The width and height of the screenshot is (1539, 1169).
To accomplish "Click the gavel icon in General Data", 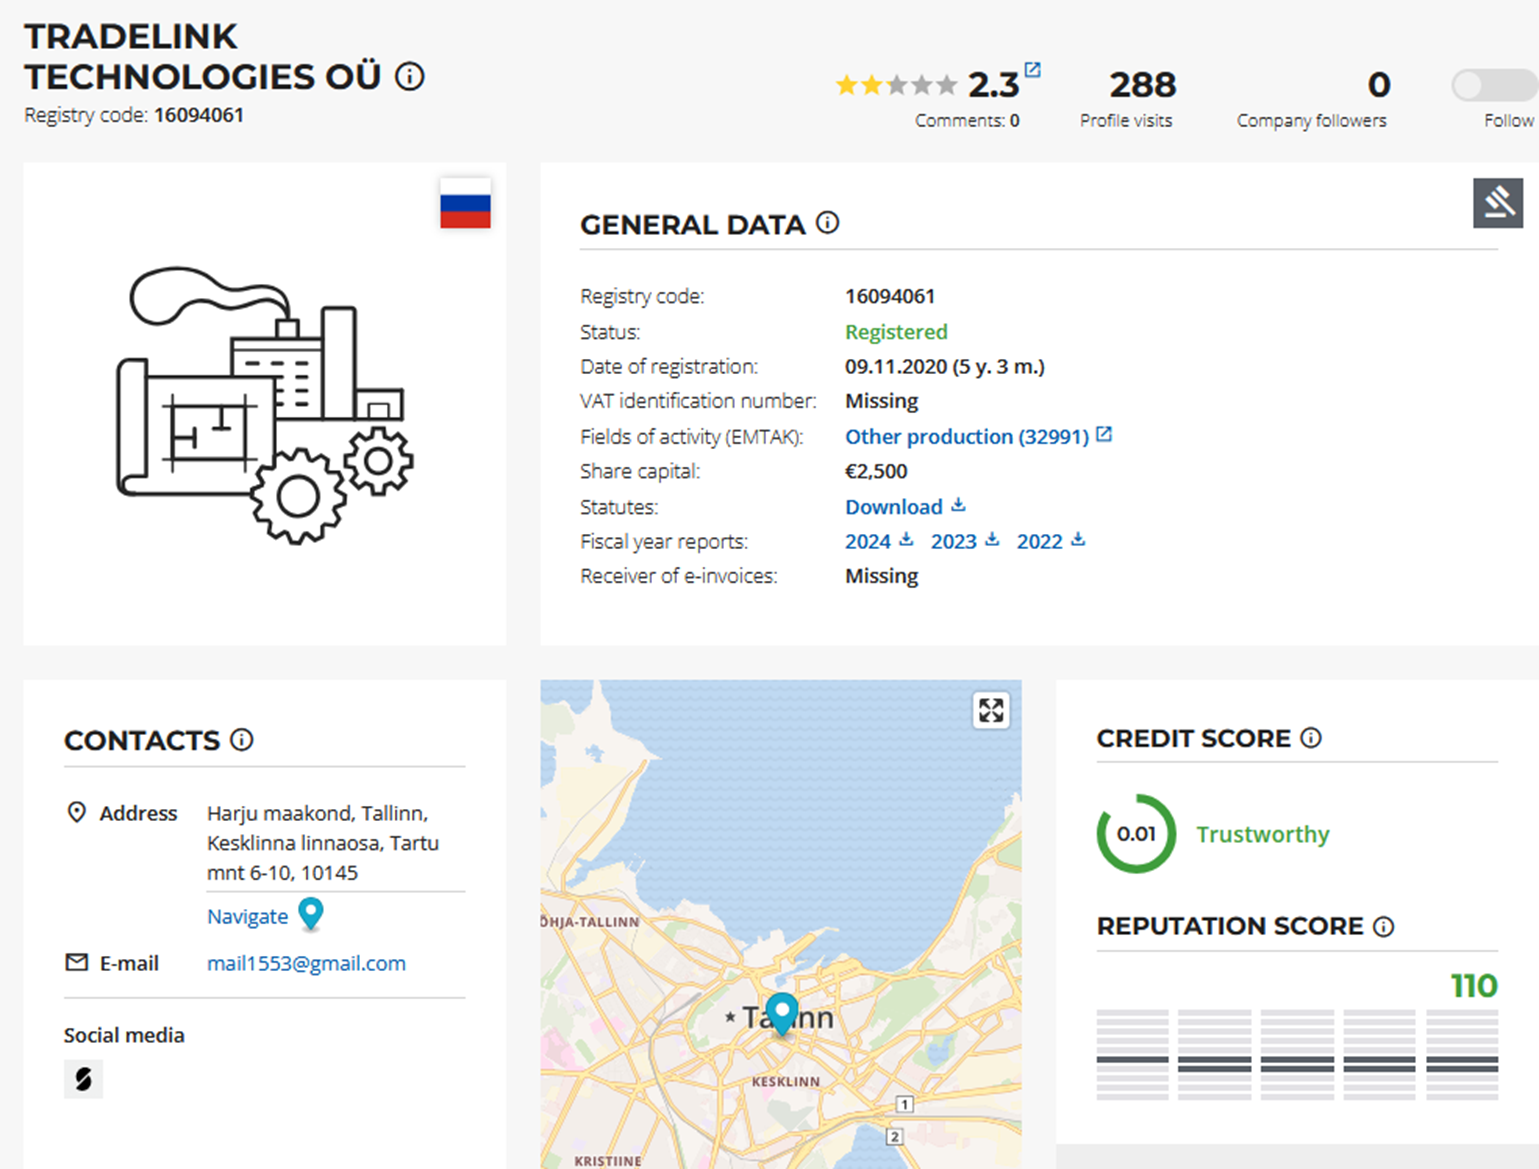I will pos(1497,203).
